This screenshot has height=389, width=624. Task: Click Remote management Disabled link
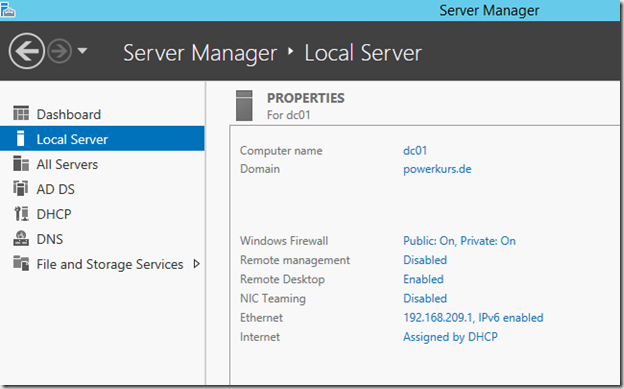coord(425,260)
